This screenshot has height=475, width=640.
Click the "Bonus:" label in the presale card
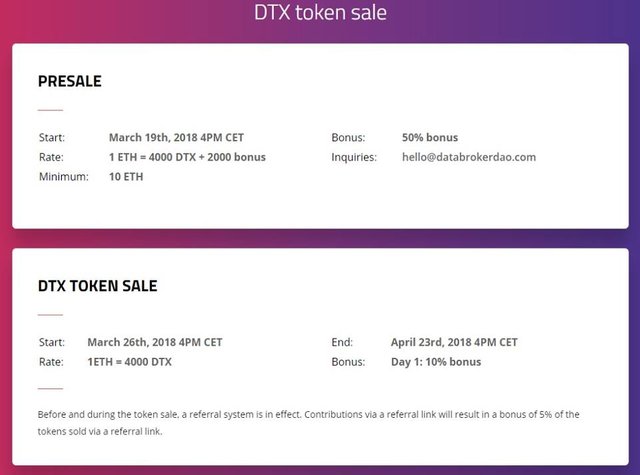click(348, 137)
